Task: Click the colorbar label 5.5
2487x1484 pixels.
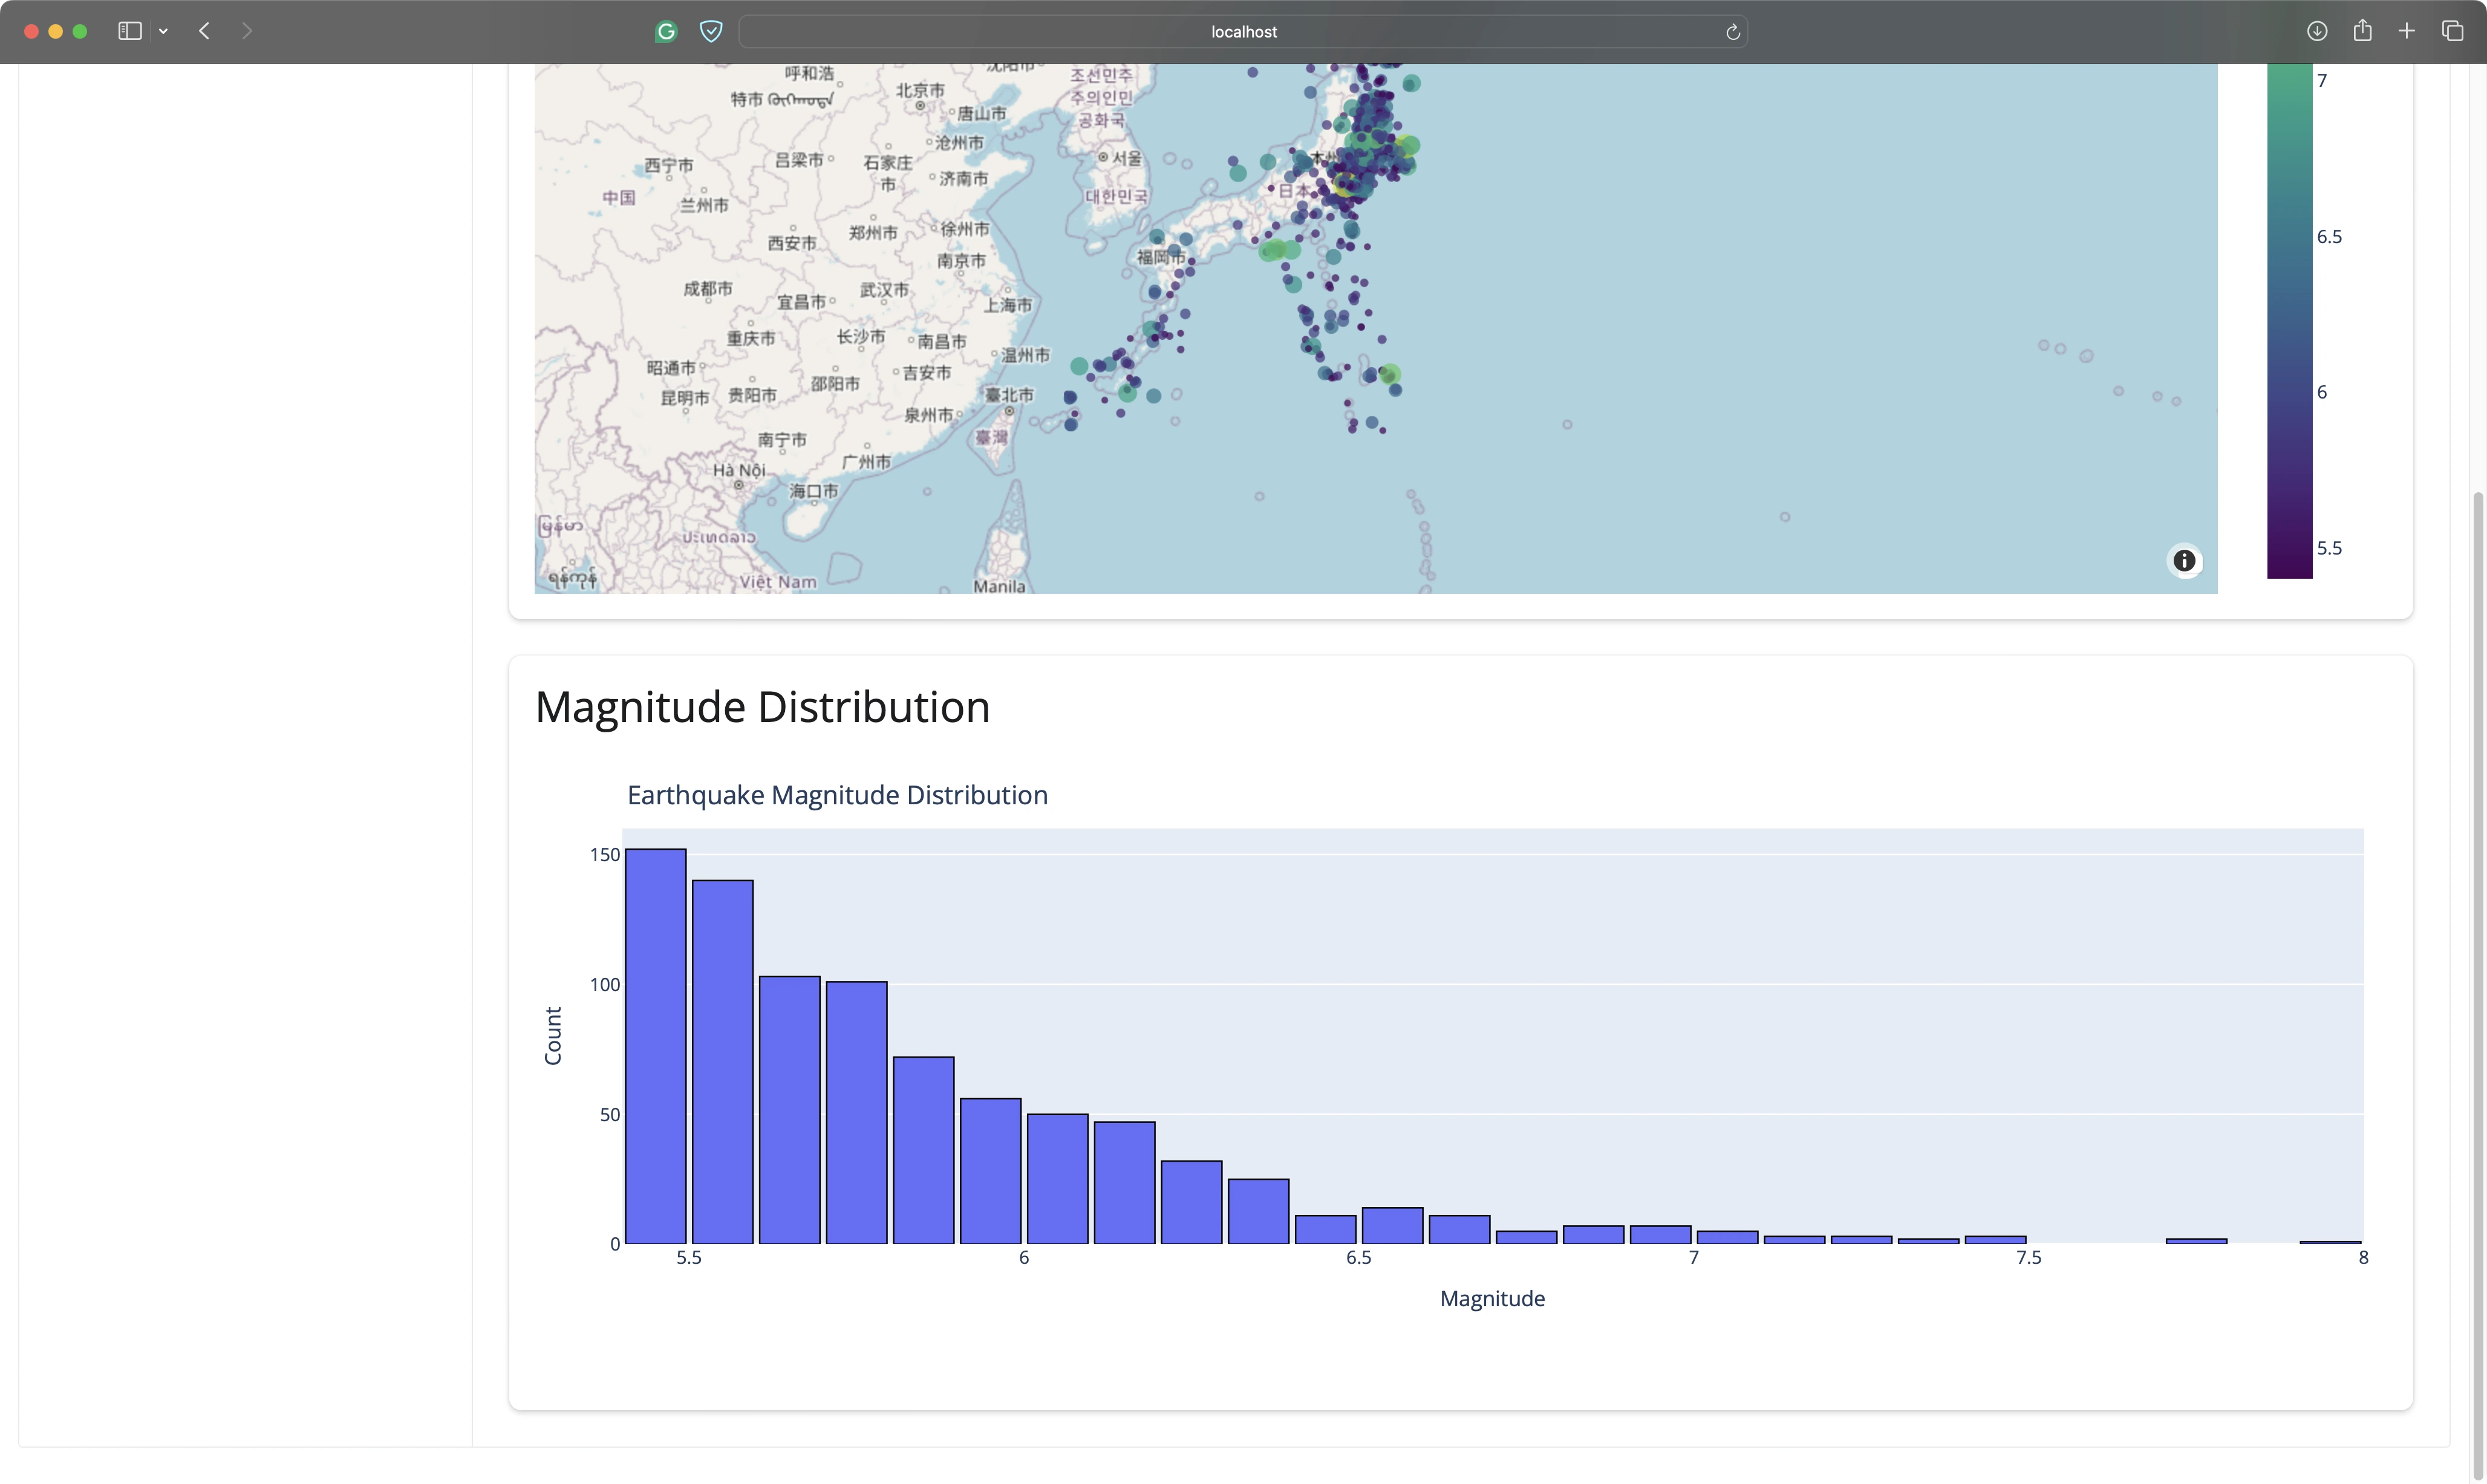Action: [2329, 547]
